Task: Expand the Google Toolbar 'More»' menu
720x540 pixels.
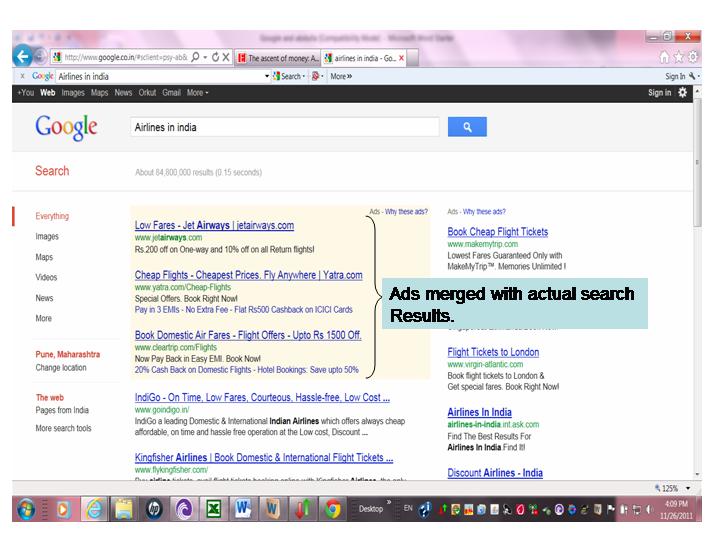Action: point(341,76)
